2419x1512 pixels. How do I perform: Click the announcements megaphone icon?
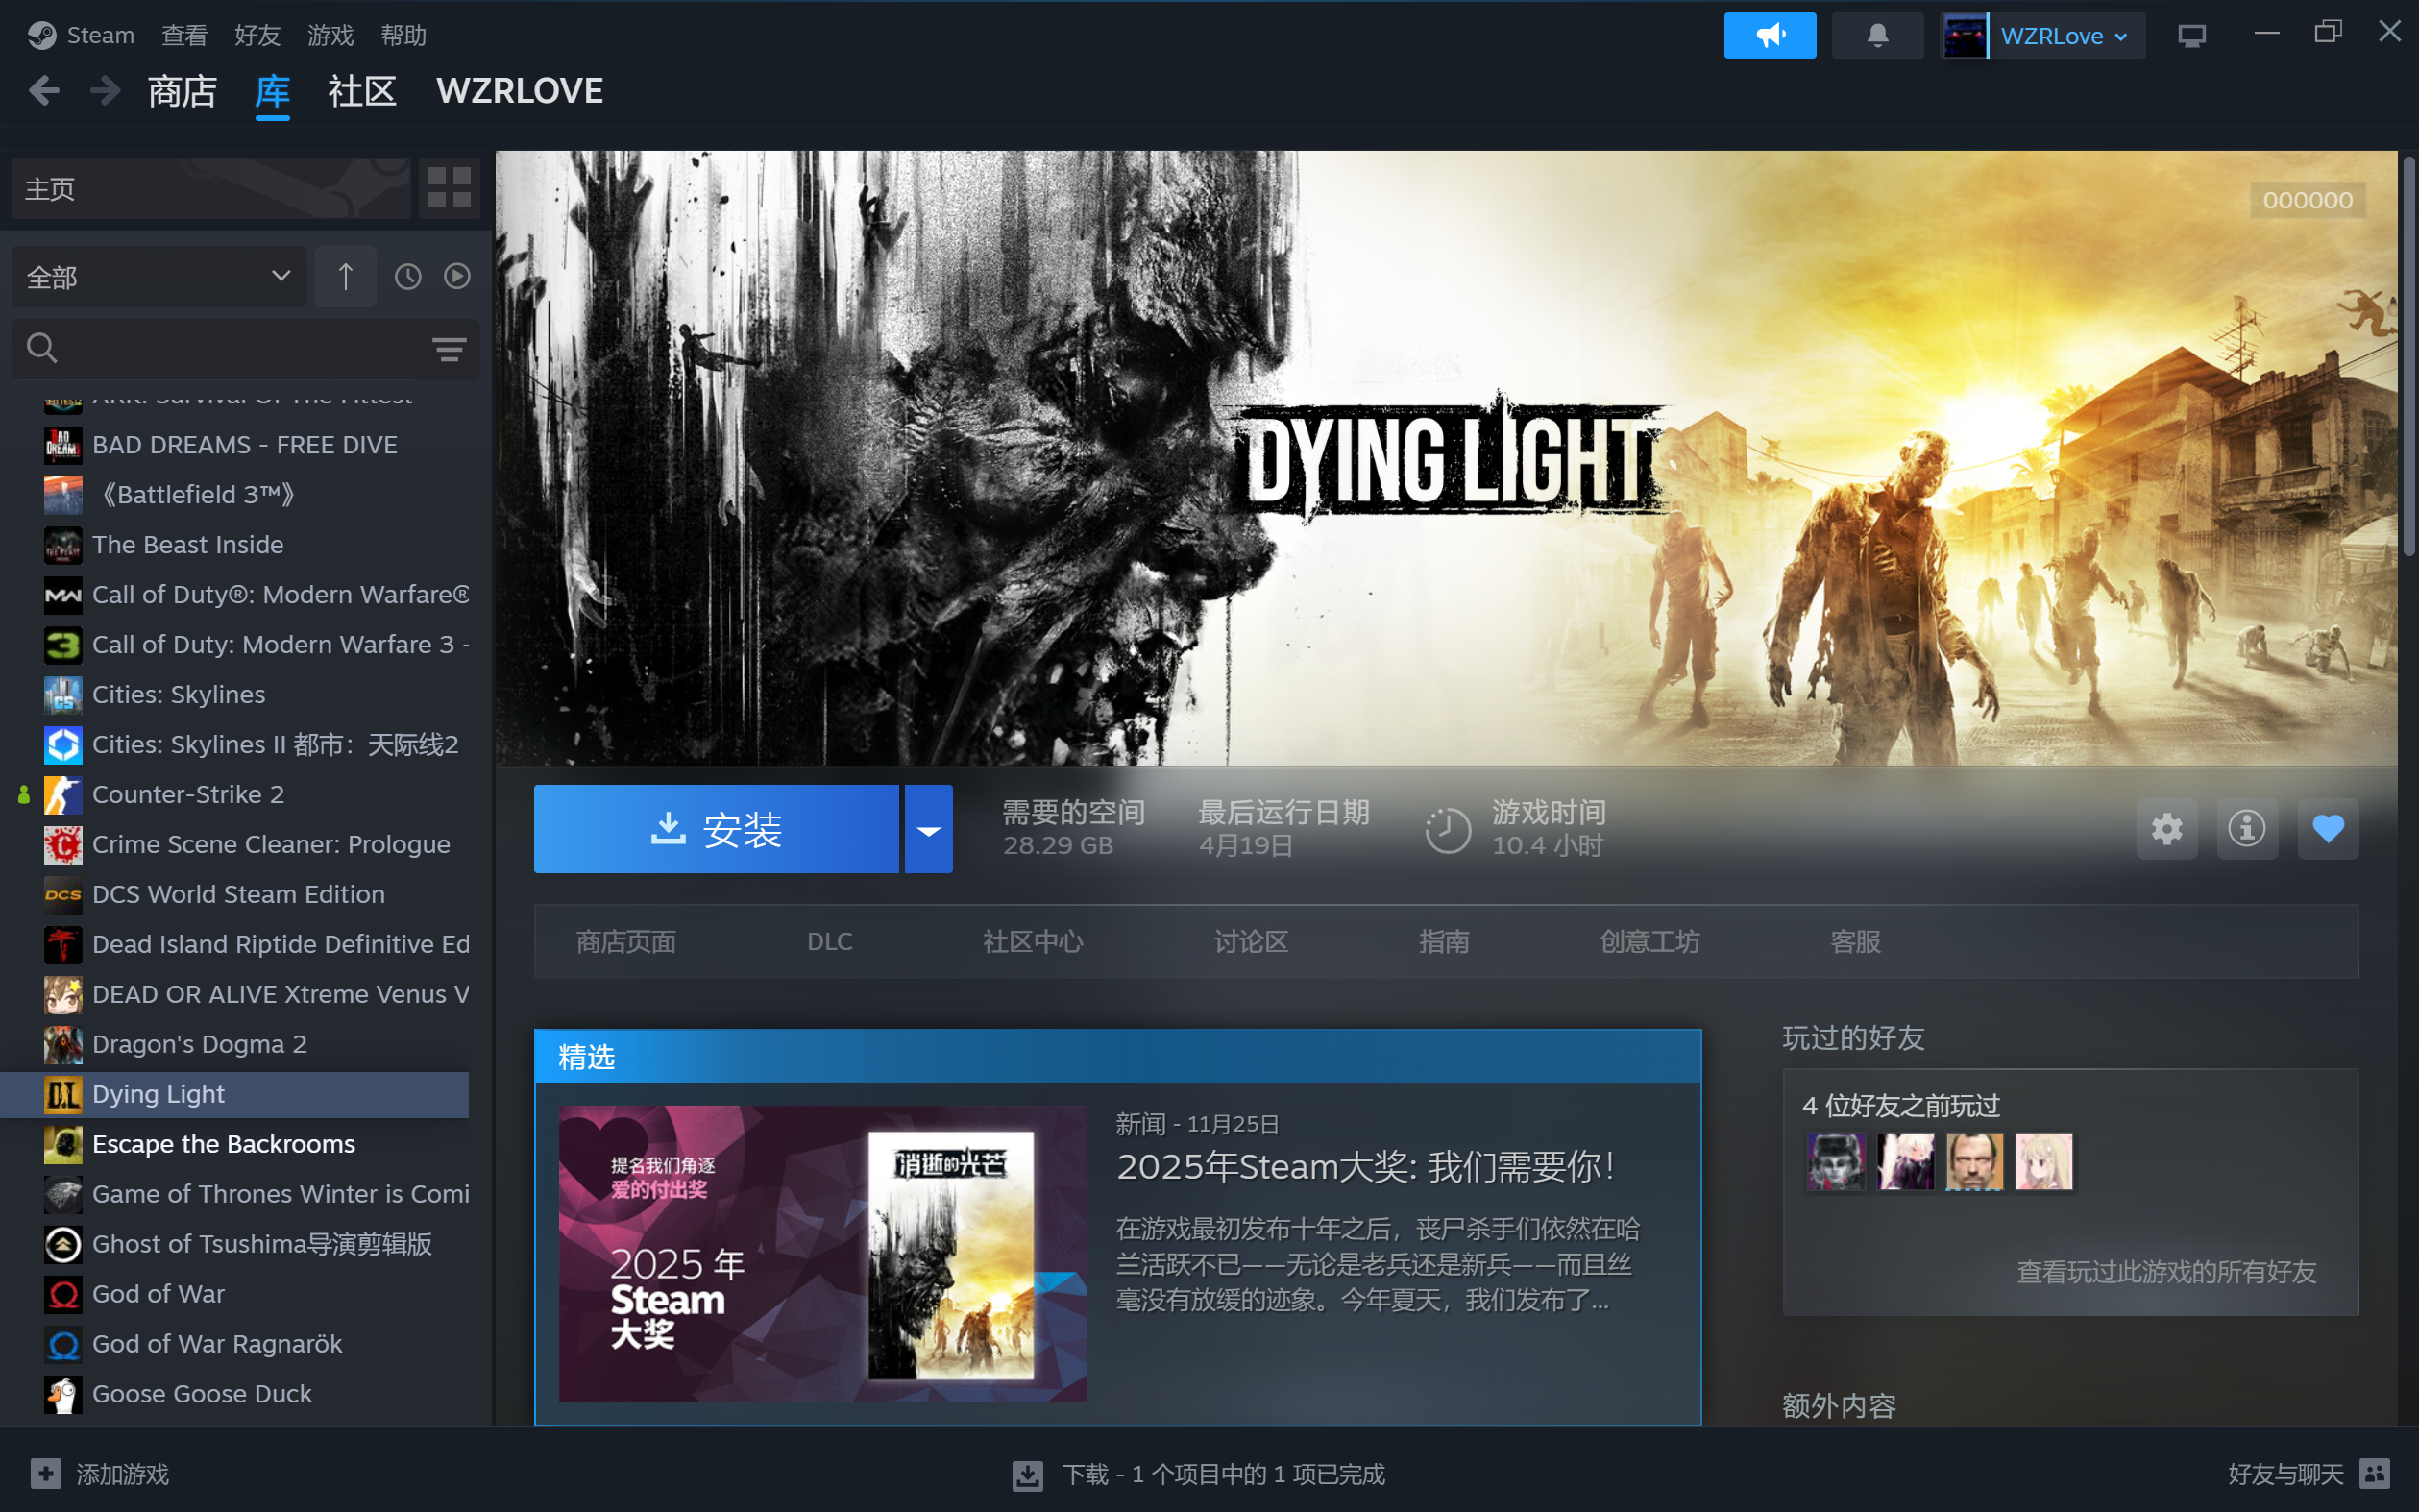pos(1769,36)
